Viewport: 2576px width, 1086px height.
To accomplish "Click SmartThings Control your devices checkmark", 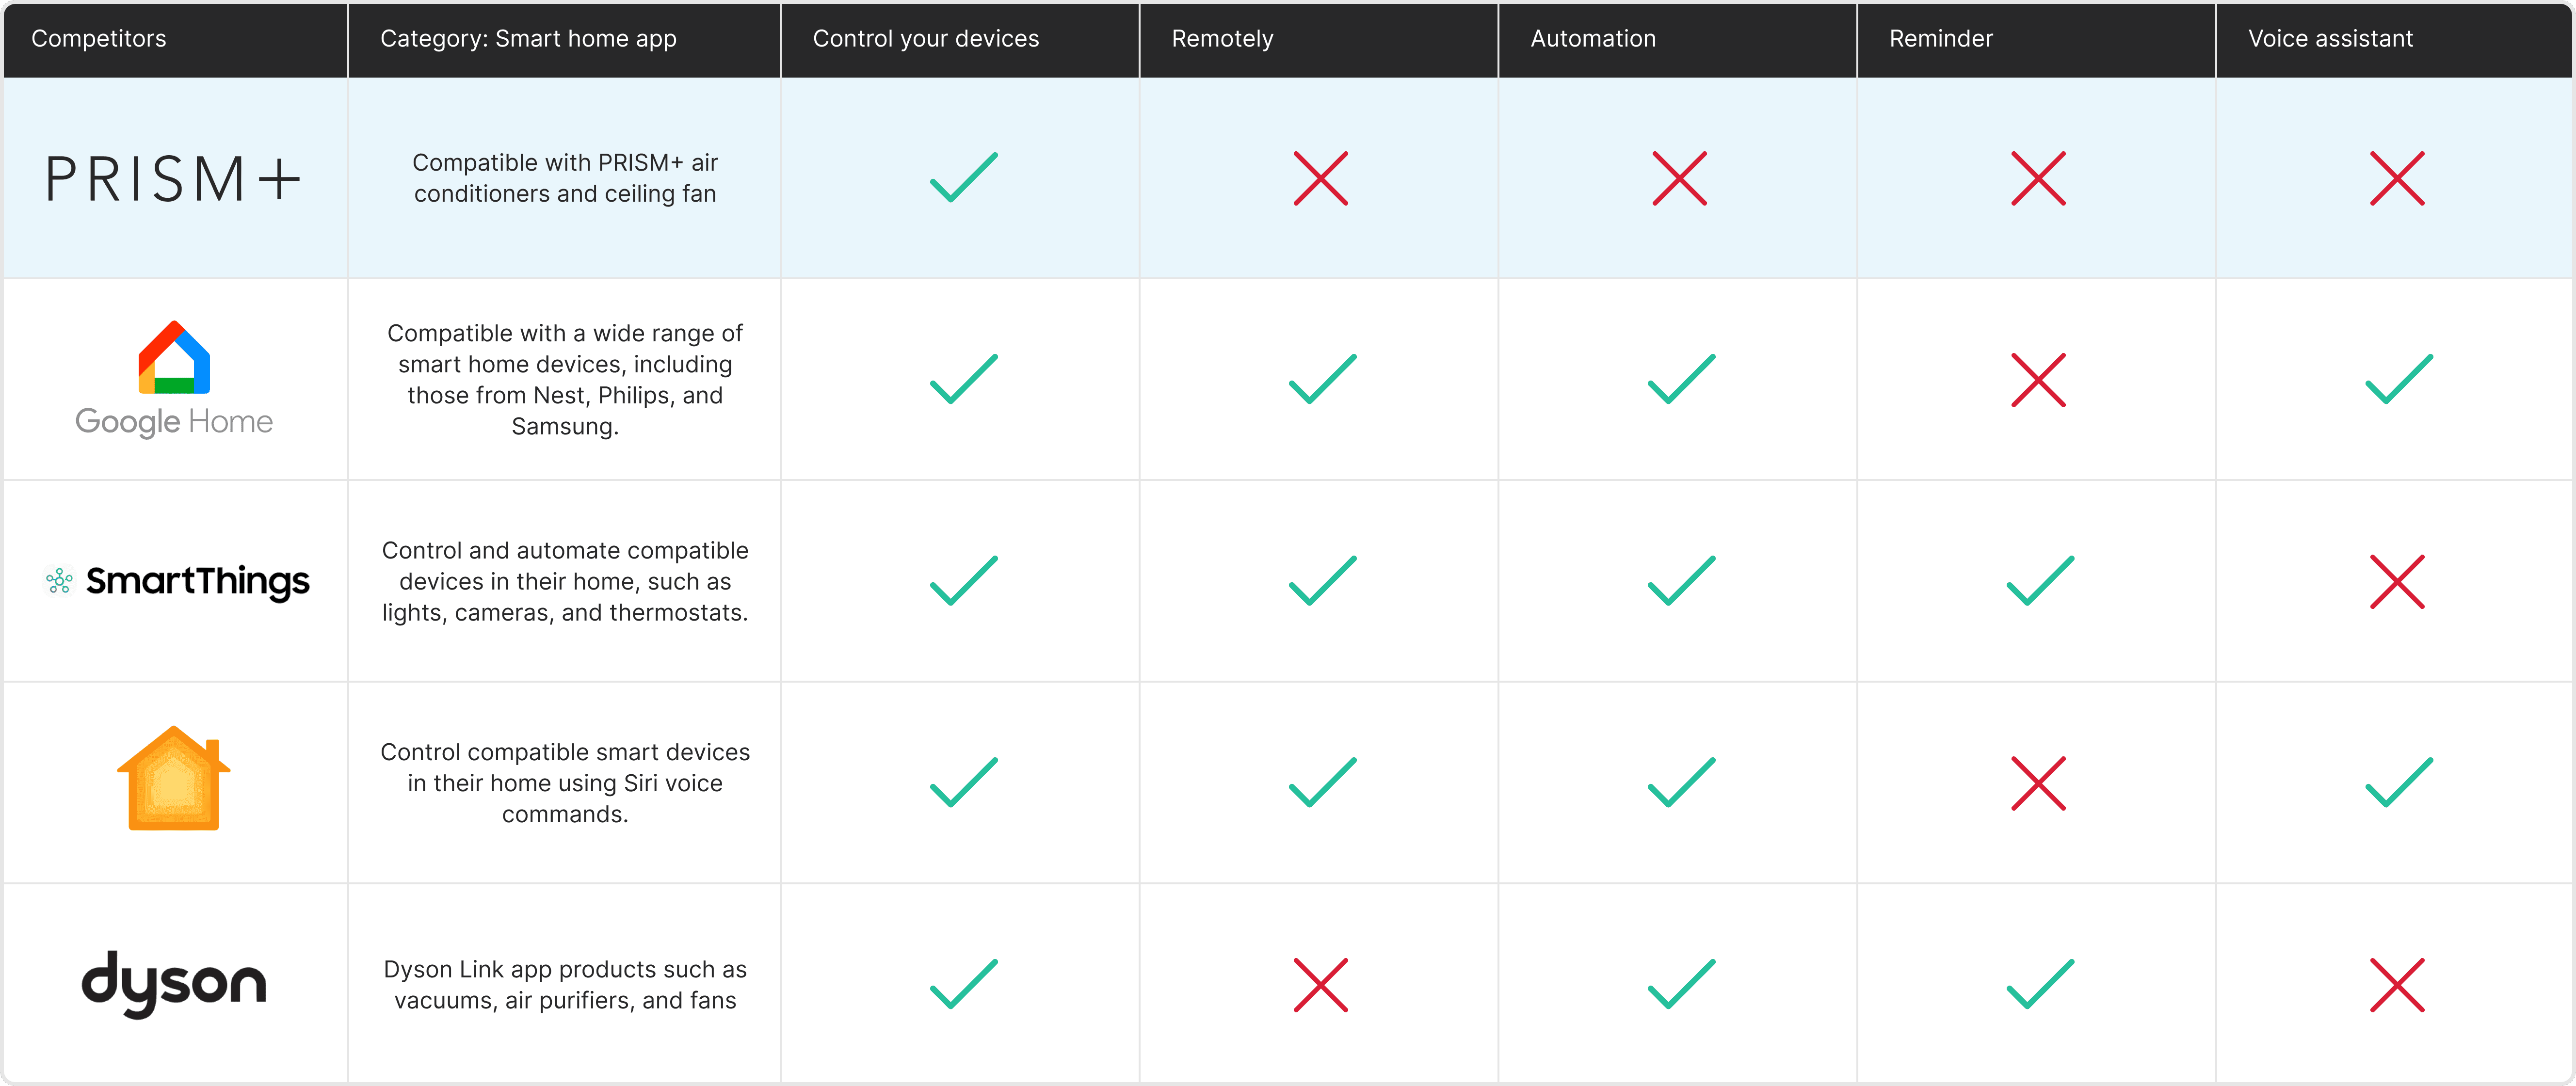I will [x=964, y=581].
